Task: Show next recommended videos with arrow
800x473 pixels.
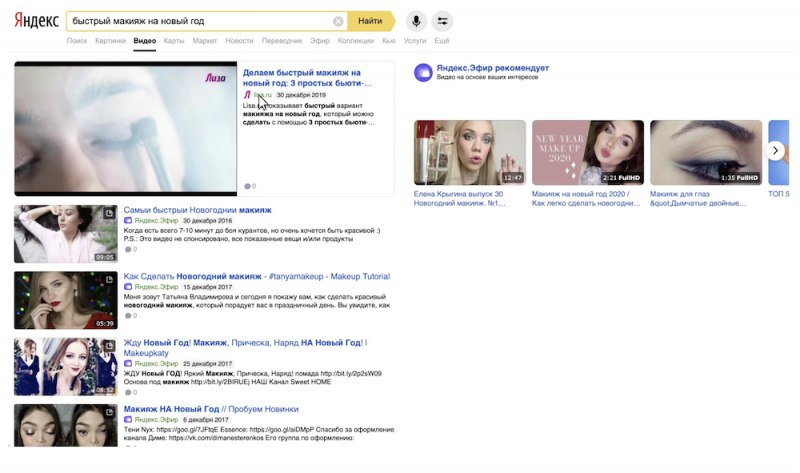Action: click(x=775, y=151)
